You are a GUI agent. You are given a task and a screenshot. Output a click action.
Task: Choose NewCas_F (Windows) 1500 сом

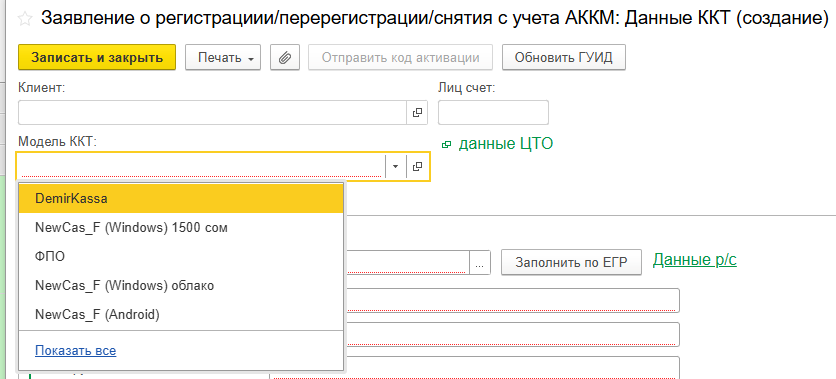181,228
